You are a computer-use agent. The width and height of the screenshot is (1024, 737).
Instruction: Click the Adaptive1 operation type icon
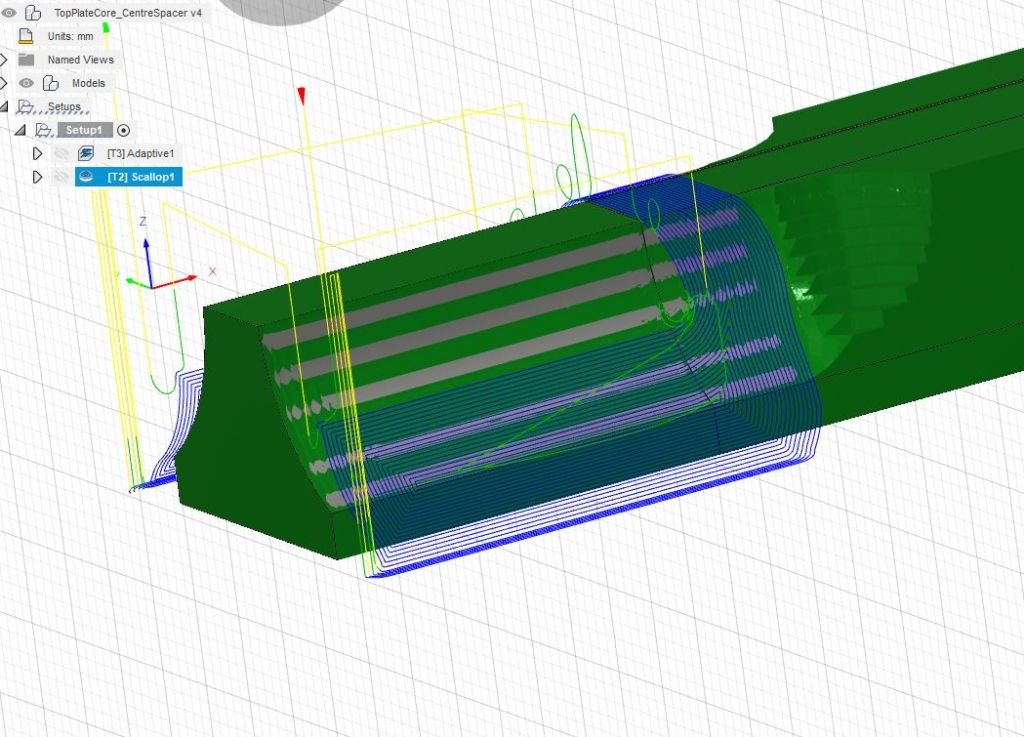click(x=86, y=153)
